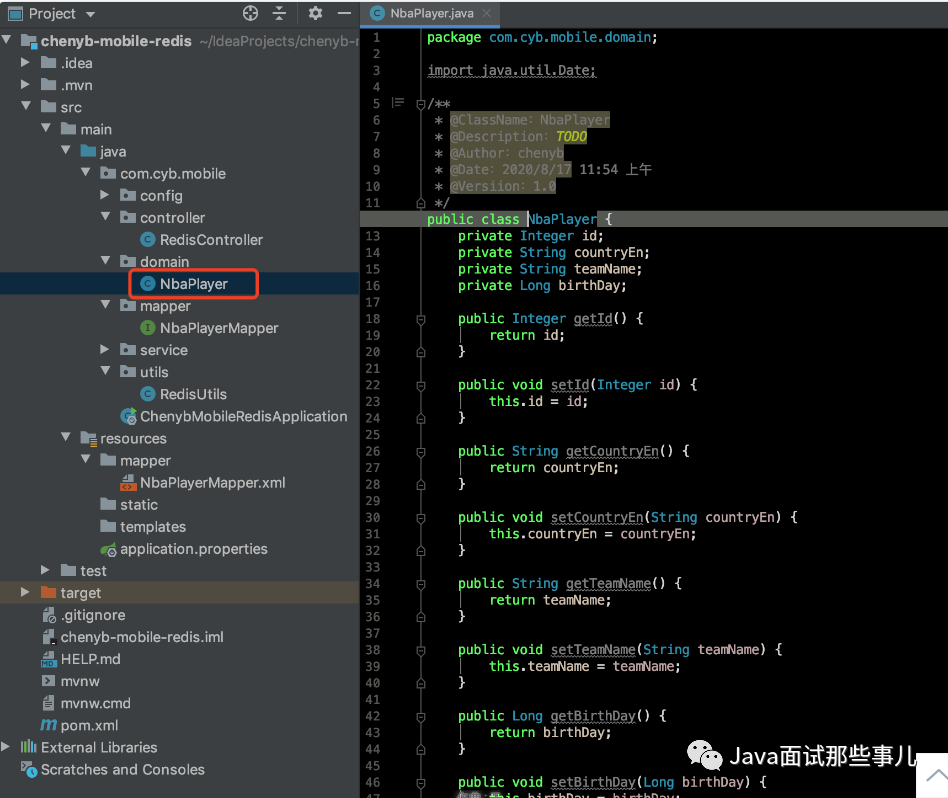The image size is (948, 798).
Task: Open the Project panel settings gear
Action: (315, 13)
